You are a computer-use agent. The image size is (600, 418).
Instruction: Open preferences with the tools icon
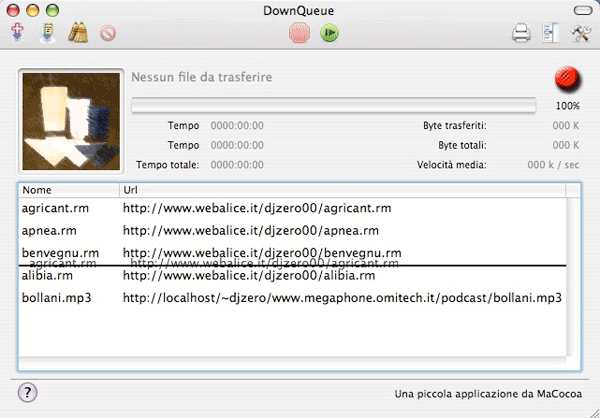(x=581, y=34)
